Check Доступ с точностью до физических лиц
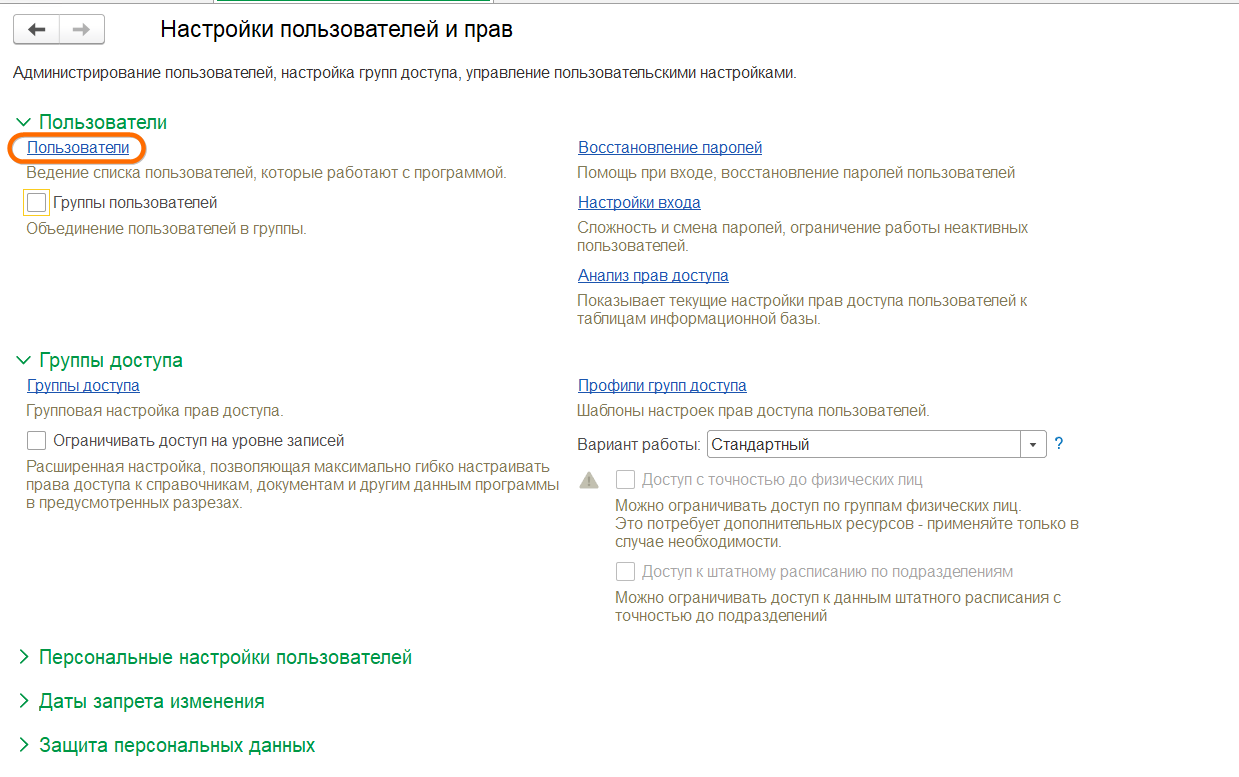 click(x=626, y=479)
